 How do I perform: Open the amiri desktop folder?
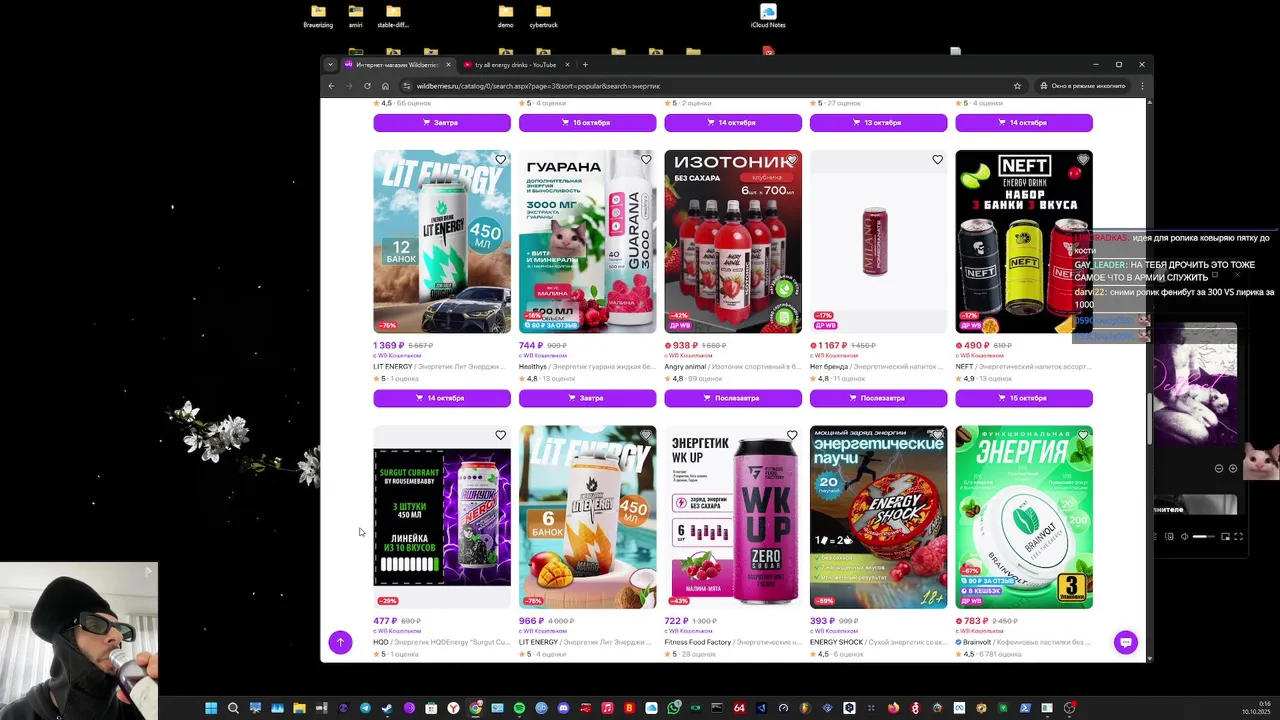(355, 16)
